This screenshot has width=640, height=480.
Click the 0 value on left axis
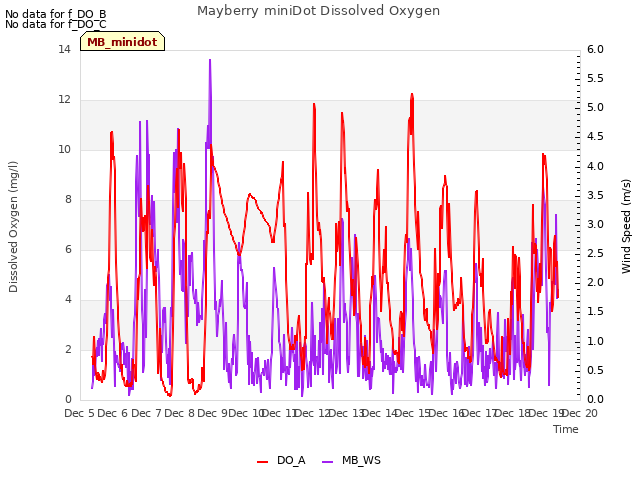[x=68, y=400]
